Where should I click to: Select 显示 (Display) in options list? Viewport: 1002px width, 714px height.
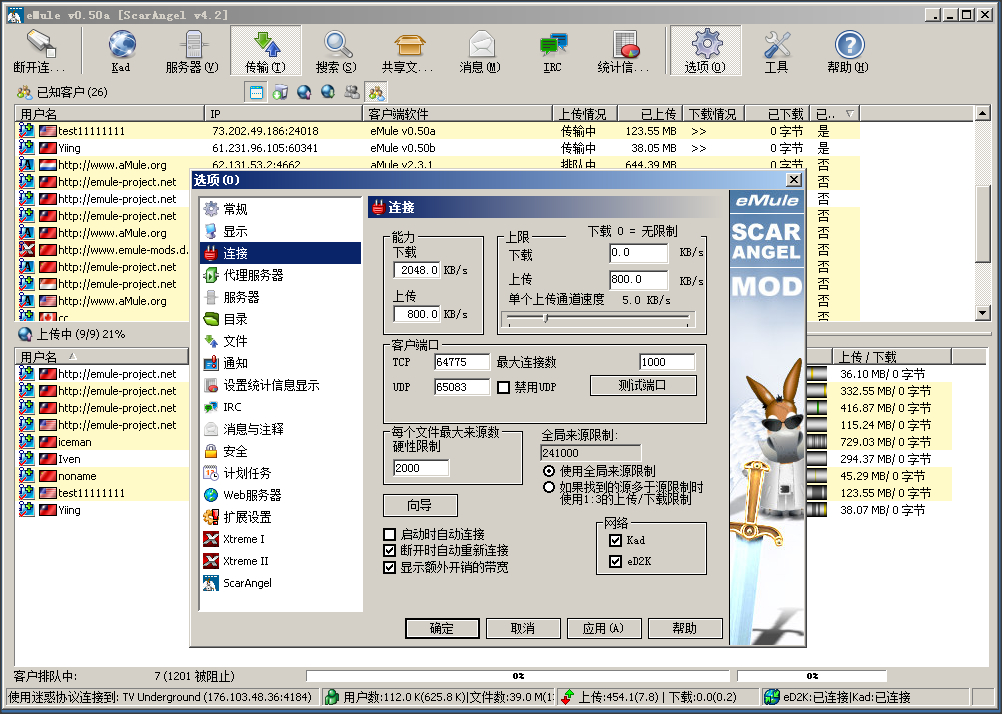coord(281,231)
